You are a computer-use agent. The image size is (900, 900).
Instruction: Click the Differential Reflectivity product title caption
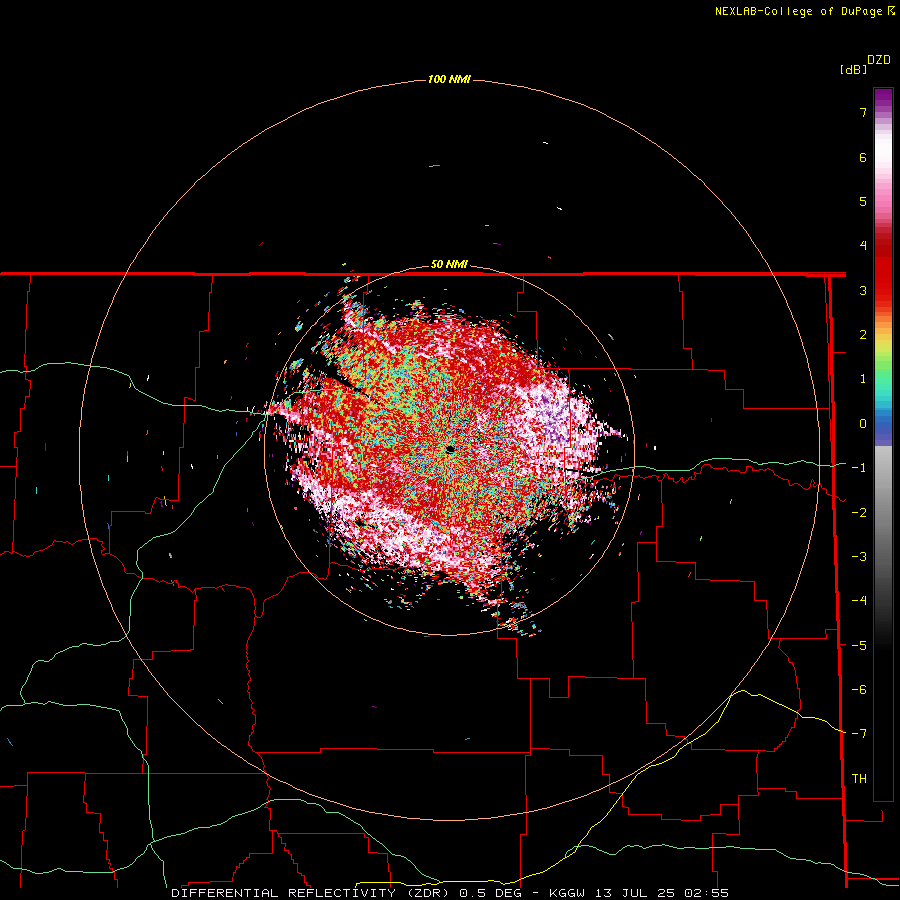tap(450, 893)
